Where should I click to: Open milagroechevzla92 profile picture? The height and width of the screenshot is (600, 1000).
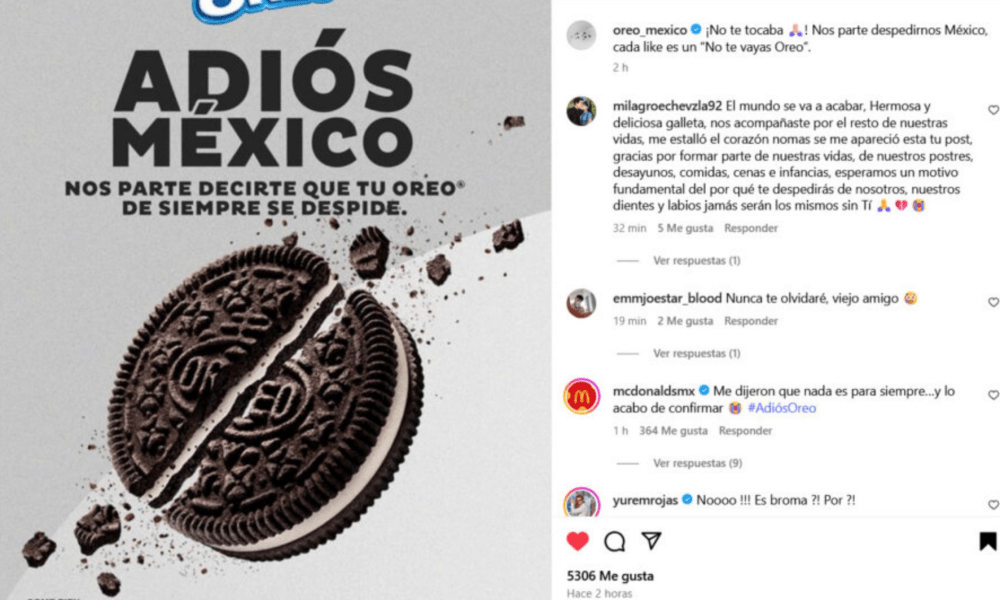point(582,112)
